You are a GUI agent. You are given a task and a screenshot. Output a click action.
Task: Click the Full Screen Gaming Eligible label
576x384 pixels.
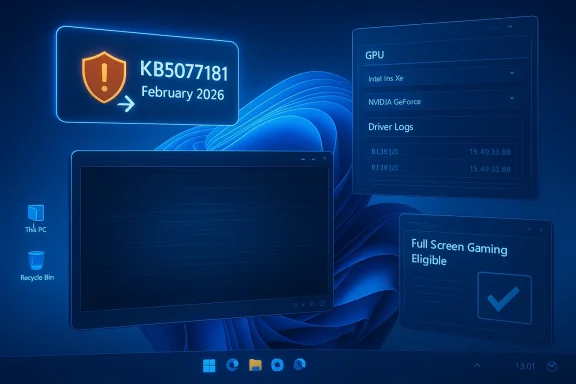coord(459,252)
